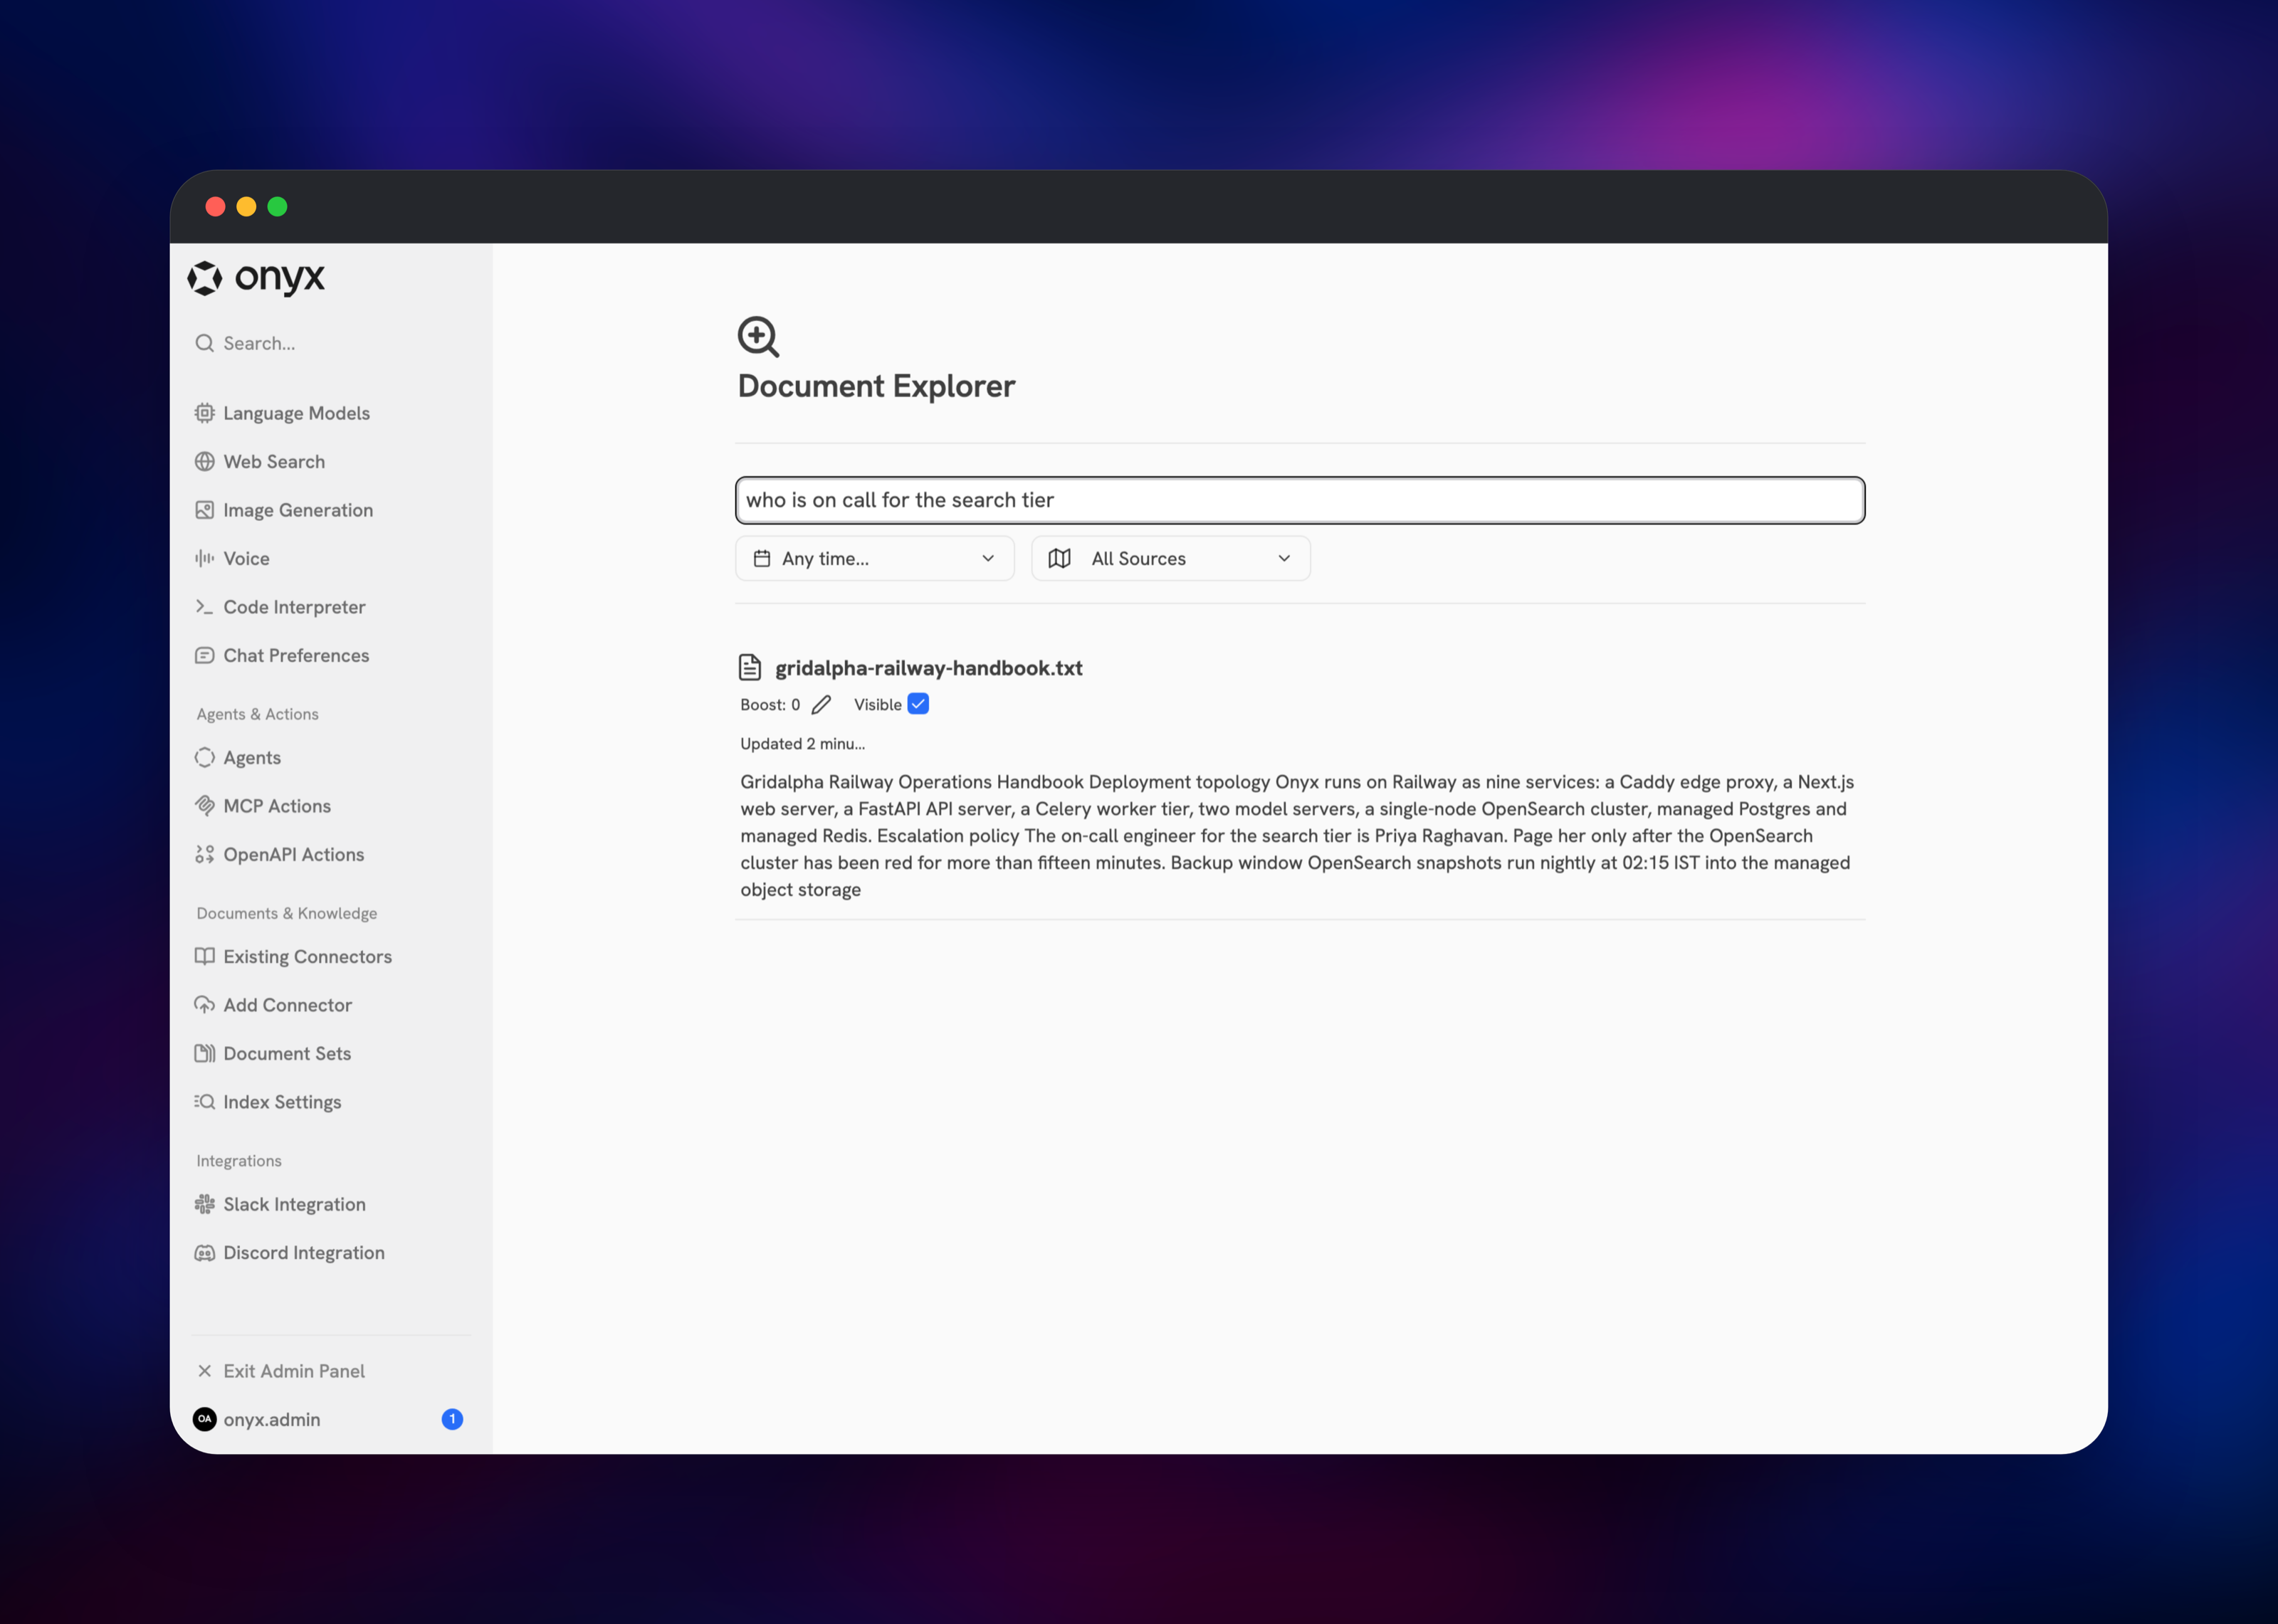Image resolution: width=2278 pixels, height=1624 pixels.
Task: Open Chat Preferences from sidebar
Action: point(331,655)
